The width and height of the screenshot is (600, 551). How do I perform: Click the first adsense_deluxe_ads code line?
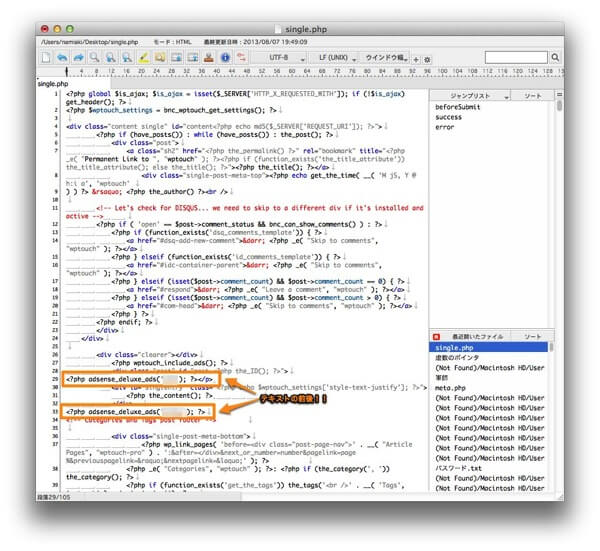point(139,379)
